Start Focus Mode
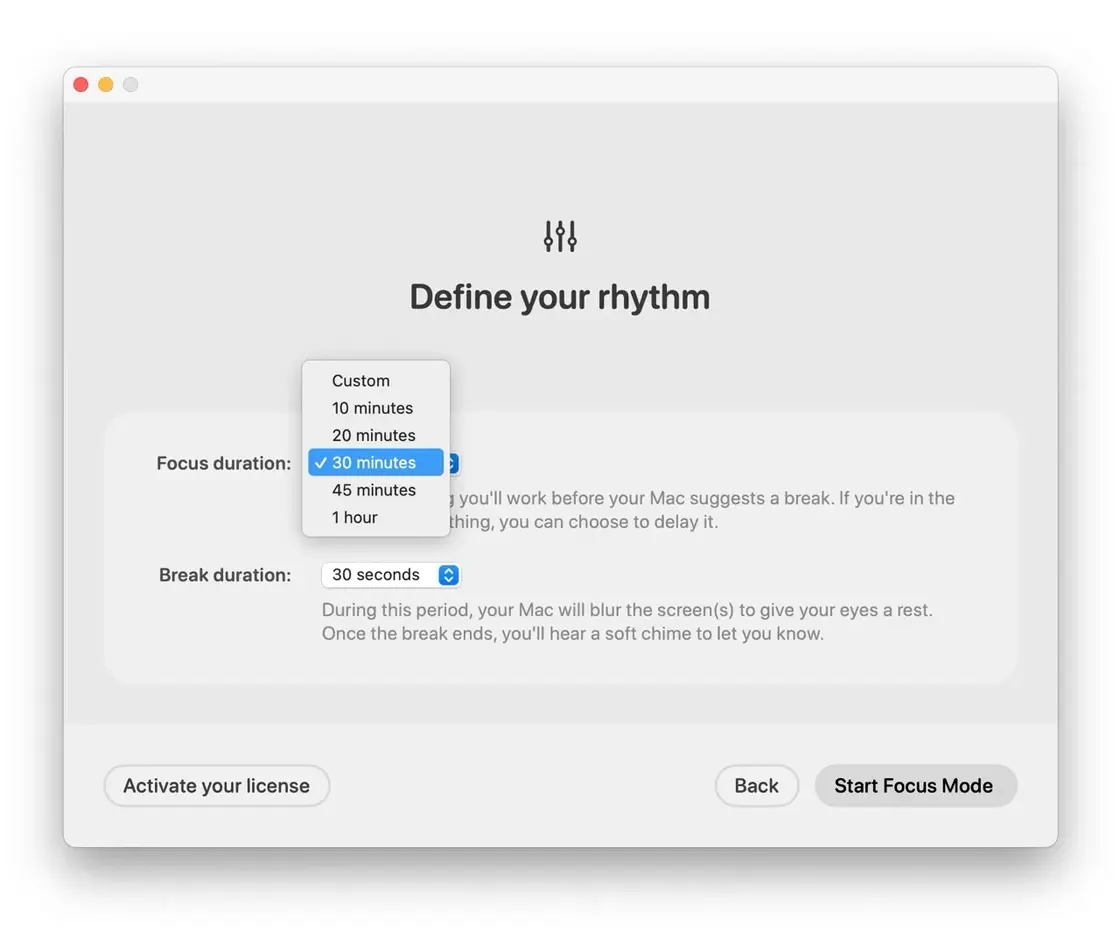The width and height of the screenshot is (1120, 933). [916, 786]
